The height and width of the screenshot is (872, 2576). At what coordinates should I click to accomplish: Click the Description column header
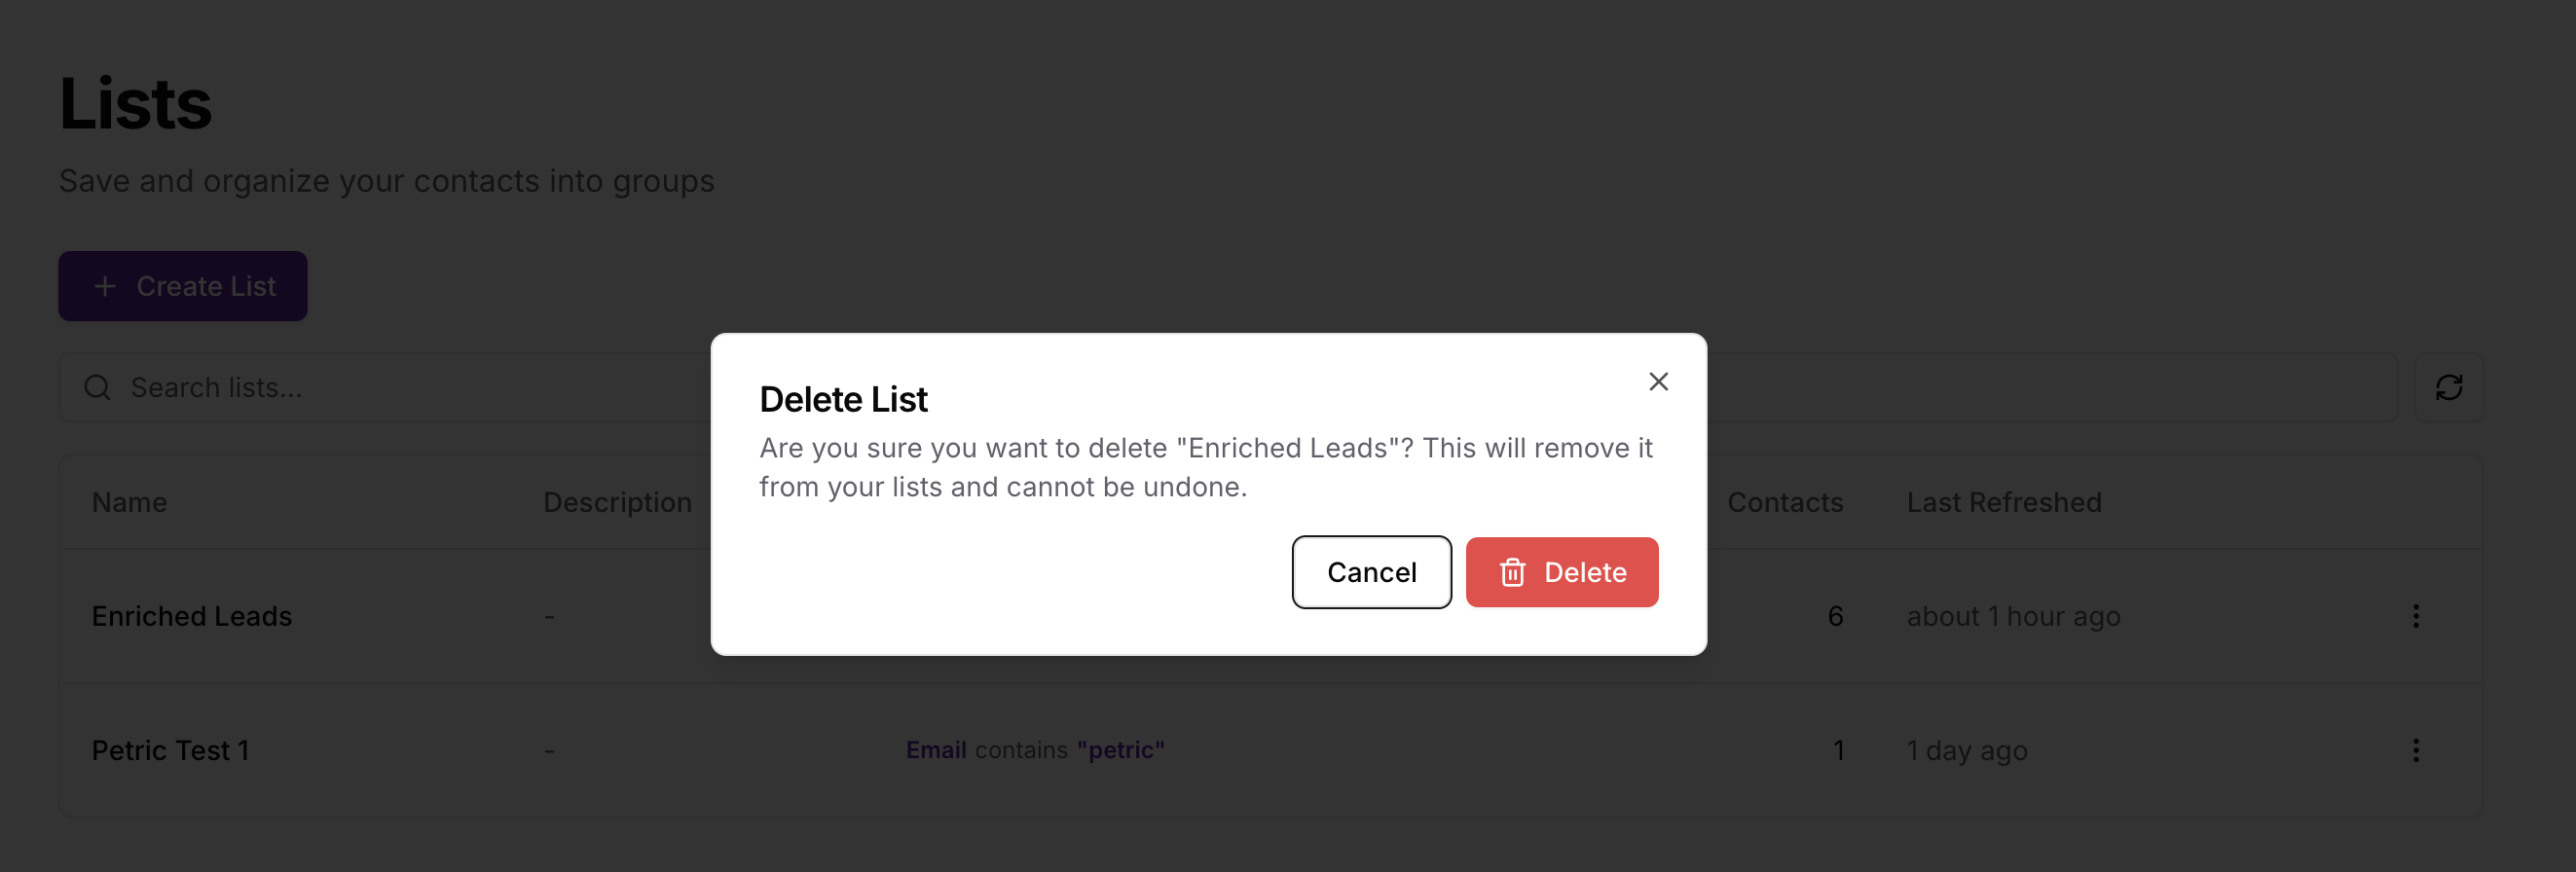click(x=617, y=502)
